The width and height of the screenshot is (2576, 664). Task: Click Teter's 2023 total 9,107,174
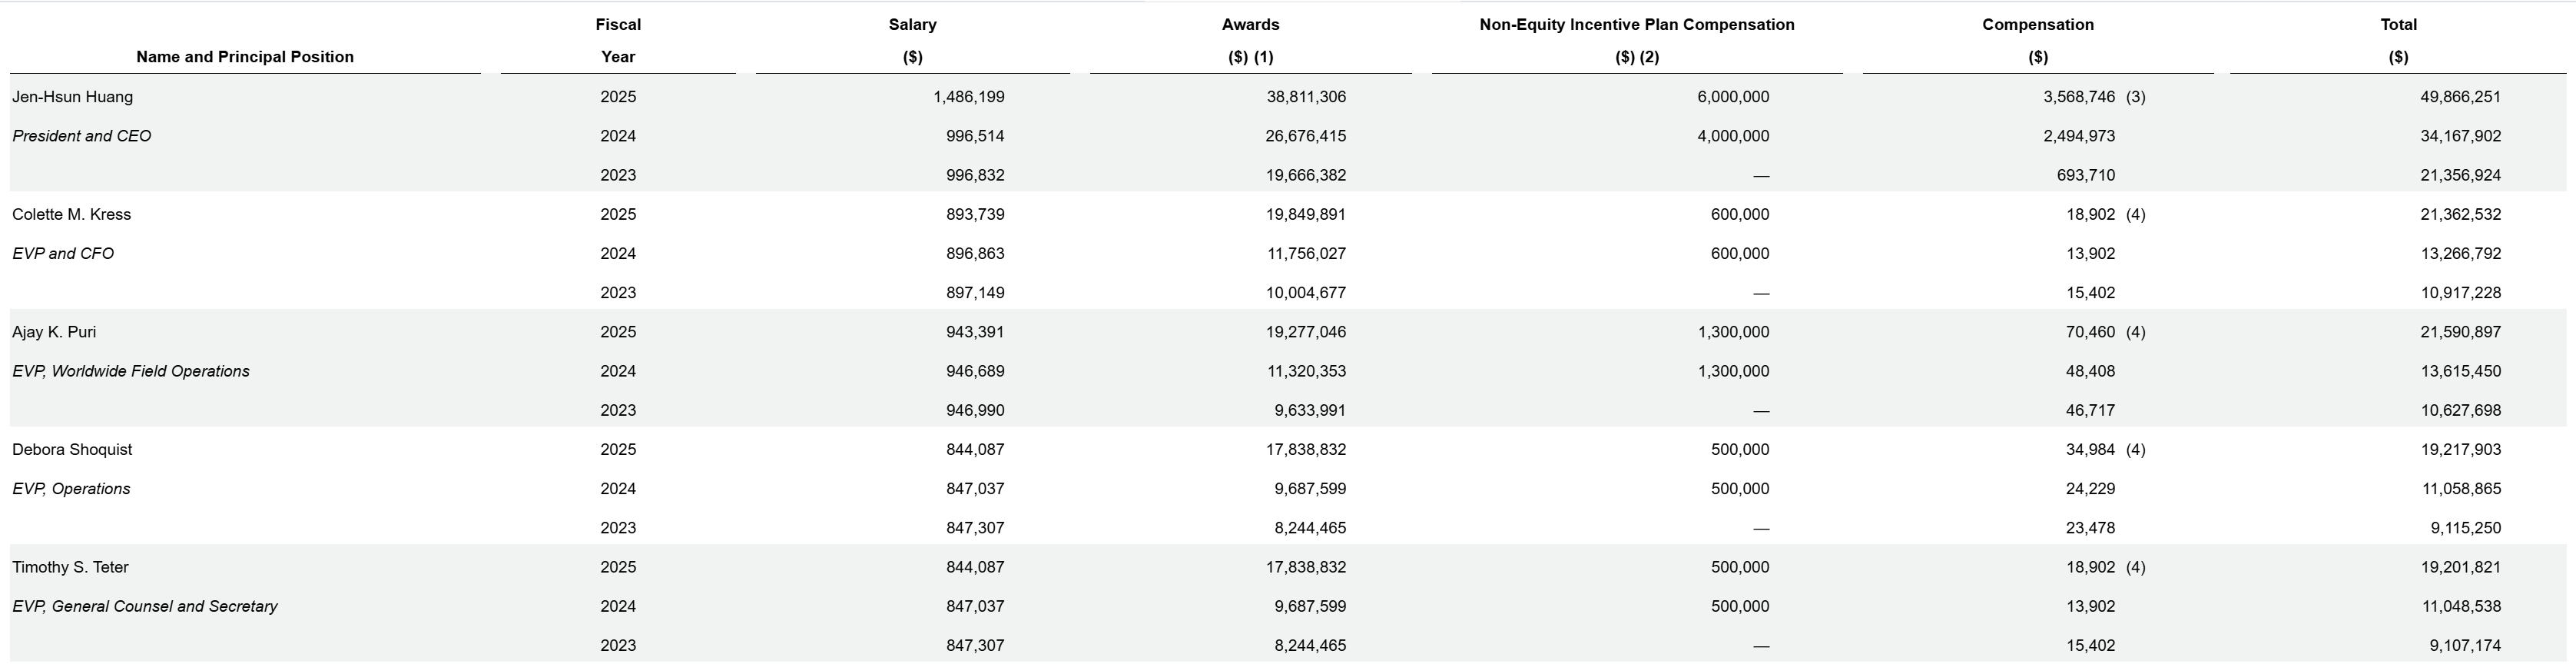(2465, 645)
